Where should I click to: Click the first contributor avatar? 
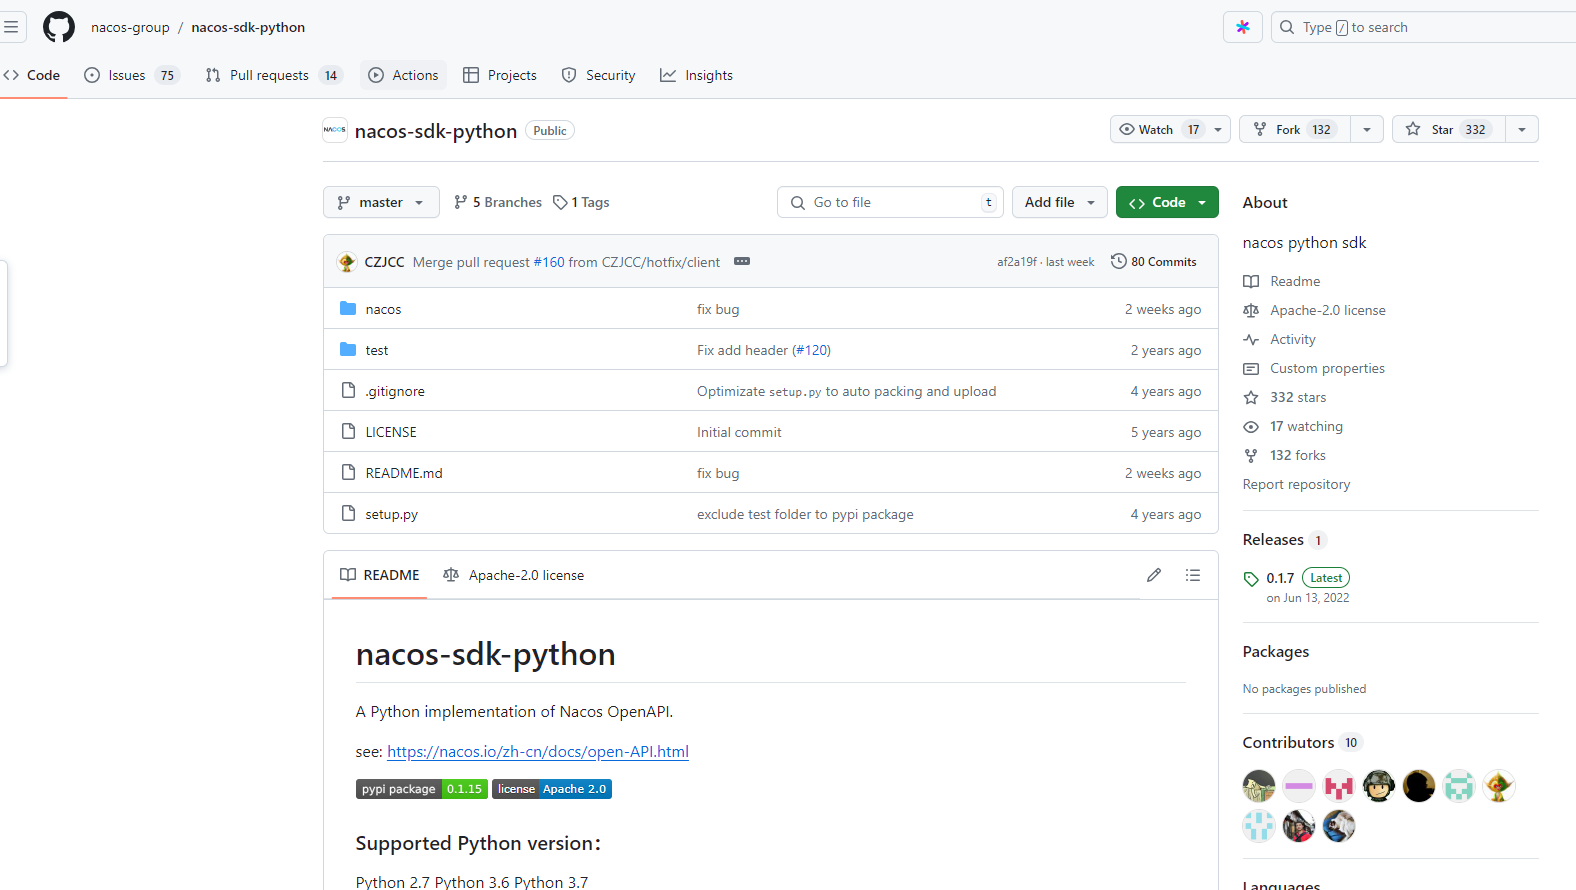[x=1259, y=786]
